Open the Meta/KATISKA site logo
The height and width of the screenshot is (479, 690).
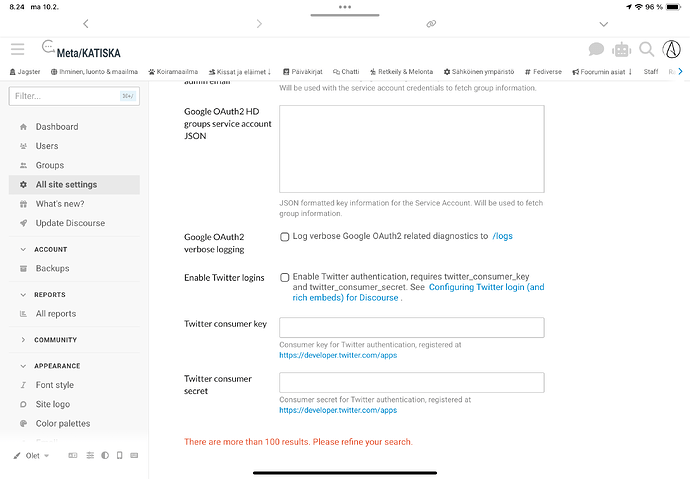tap(81, 50)
